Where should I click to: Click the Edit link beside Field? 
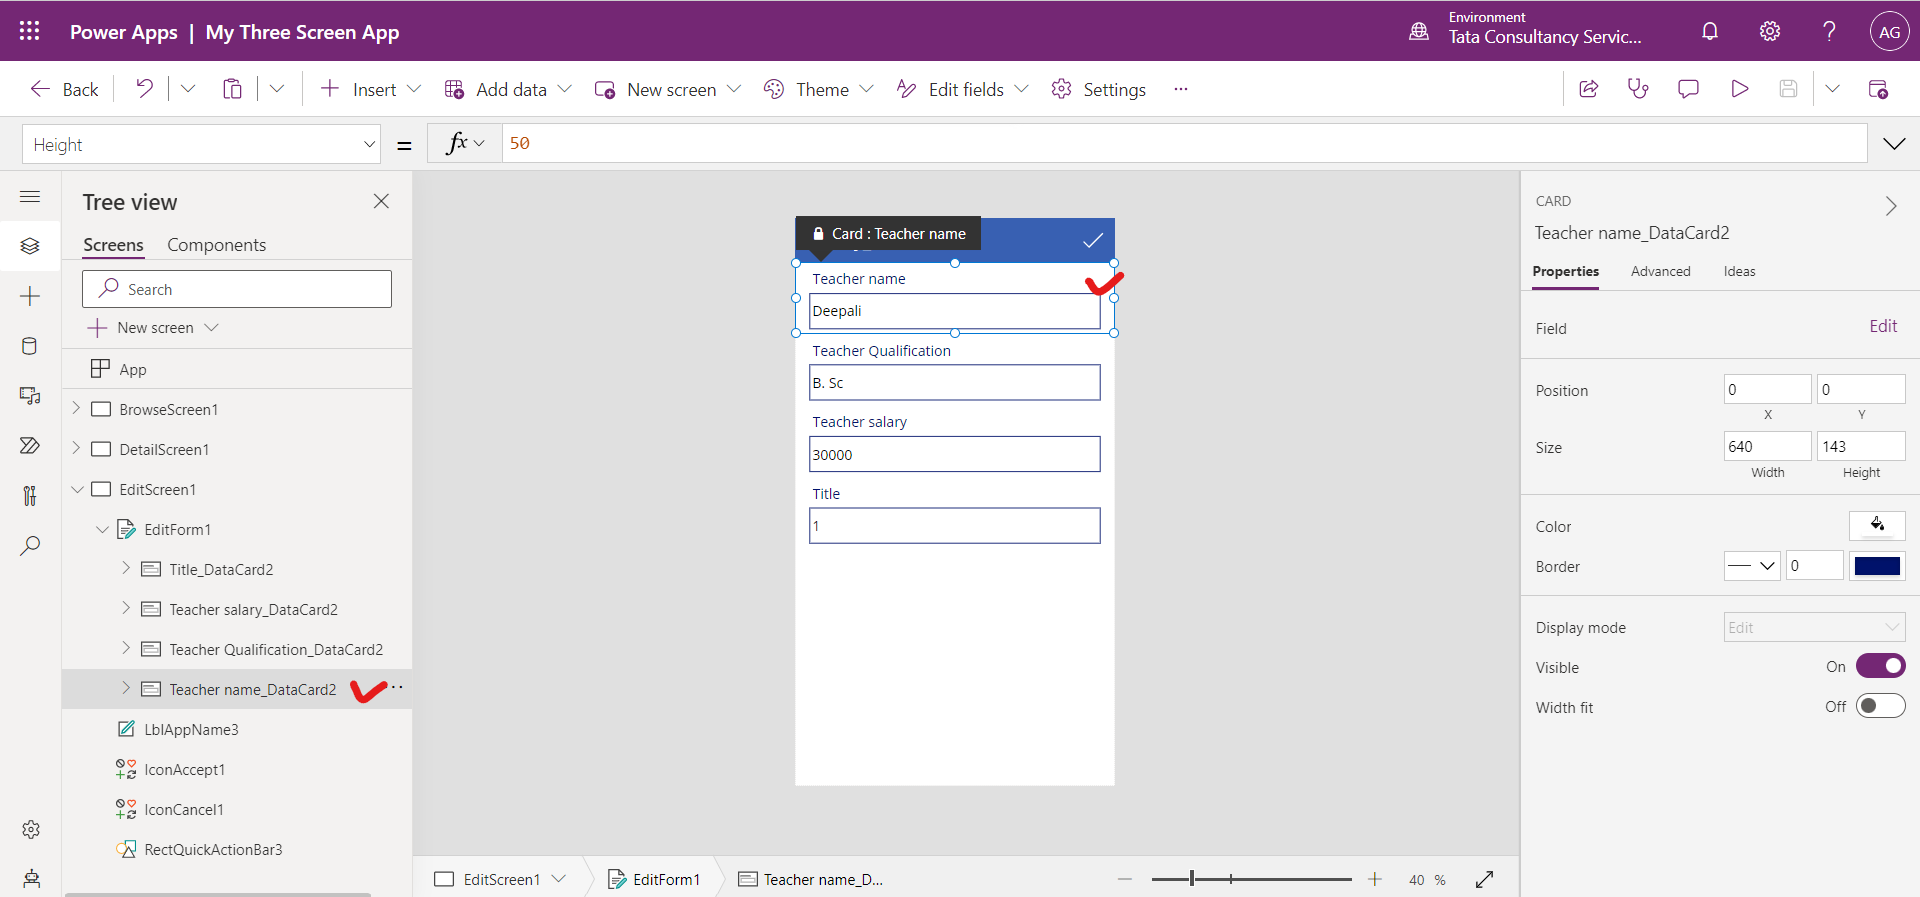(x=1883, y=326)
